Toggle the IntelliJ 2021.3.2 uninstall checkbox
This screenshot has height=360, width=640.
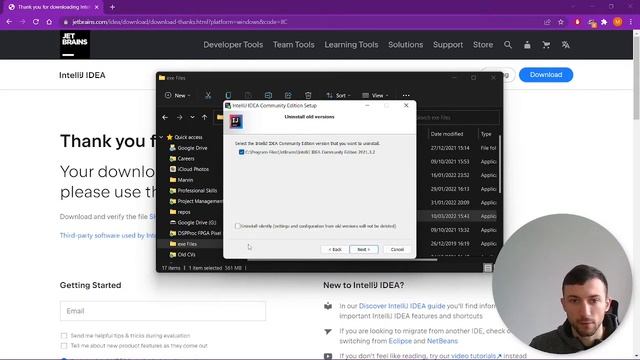[x=241, y=152]
